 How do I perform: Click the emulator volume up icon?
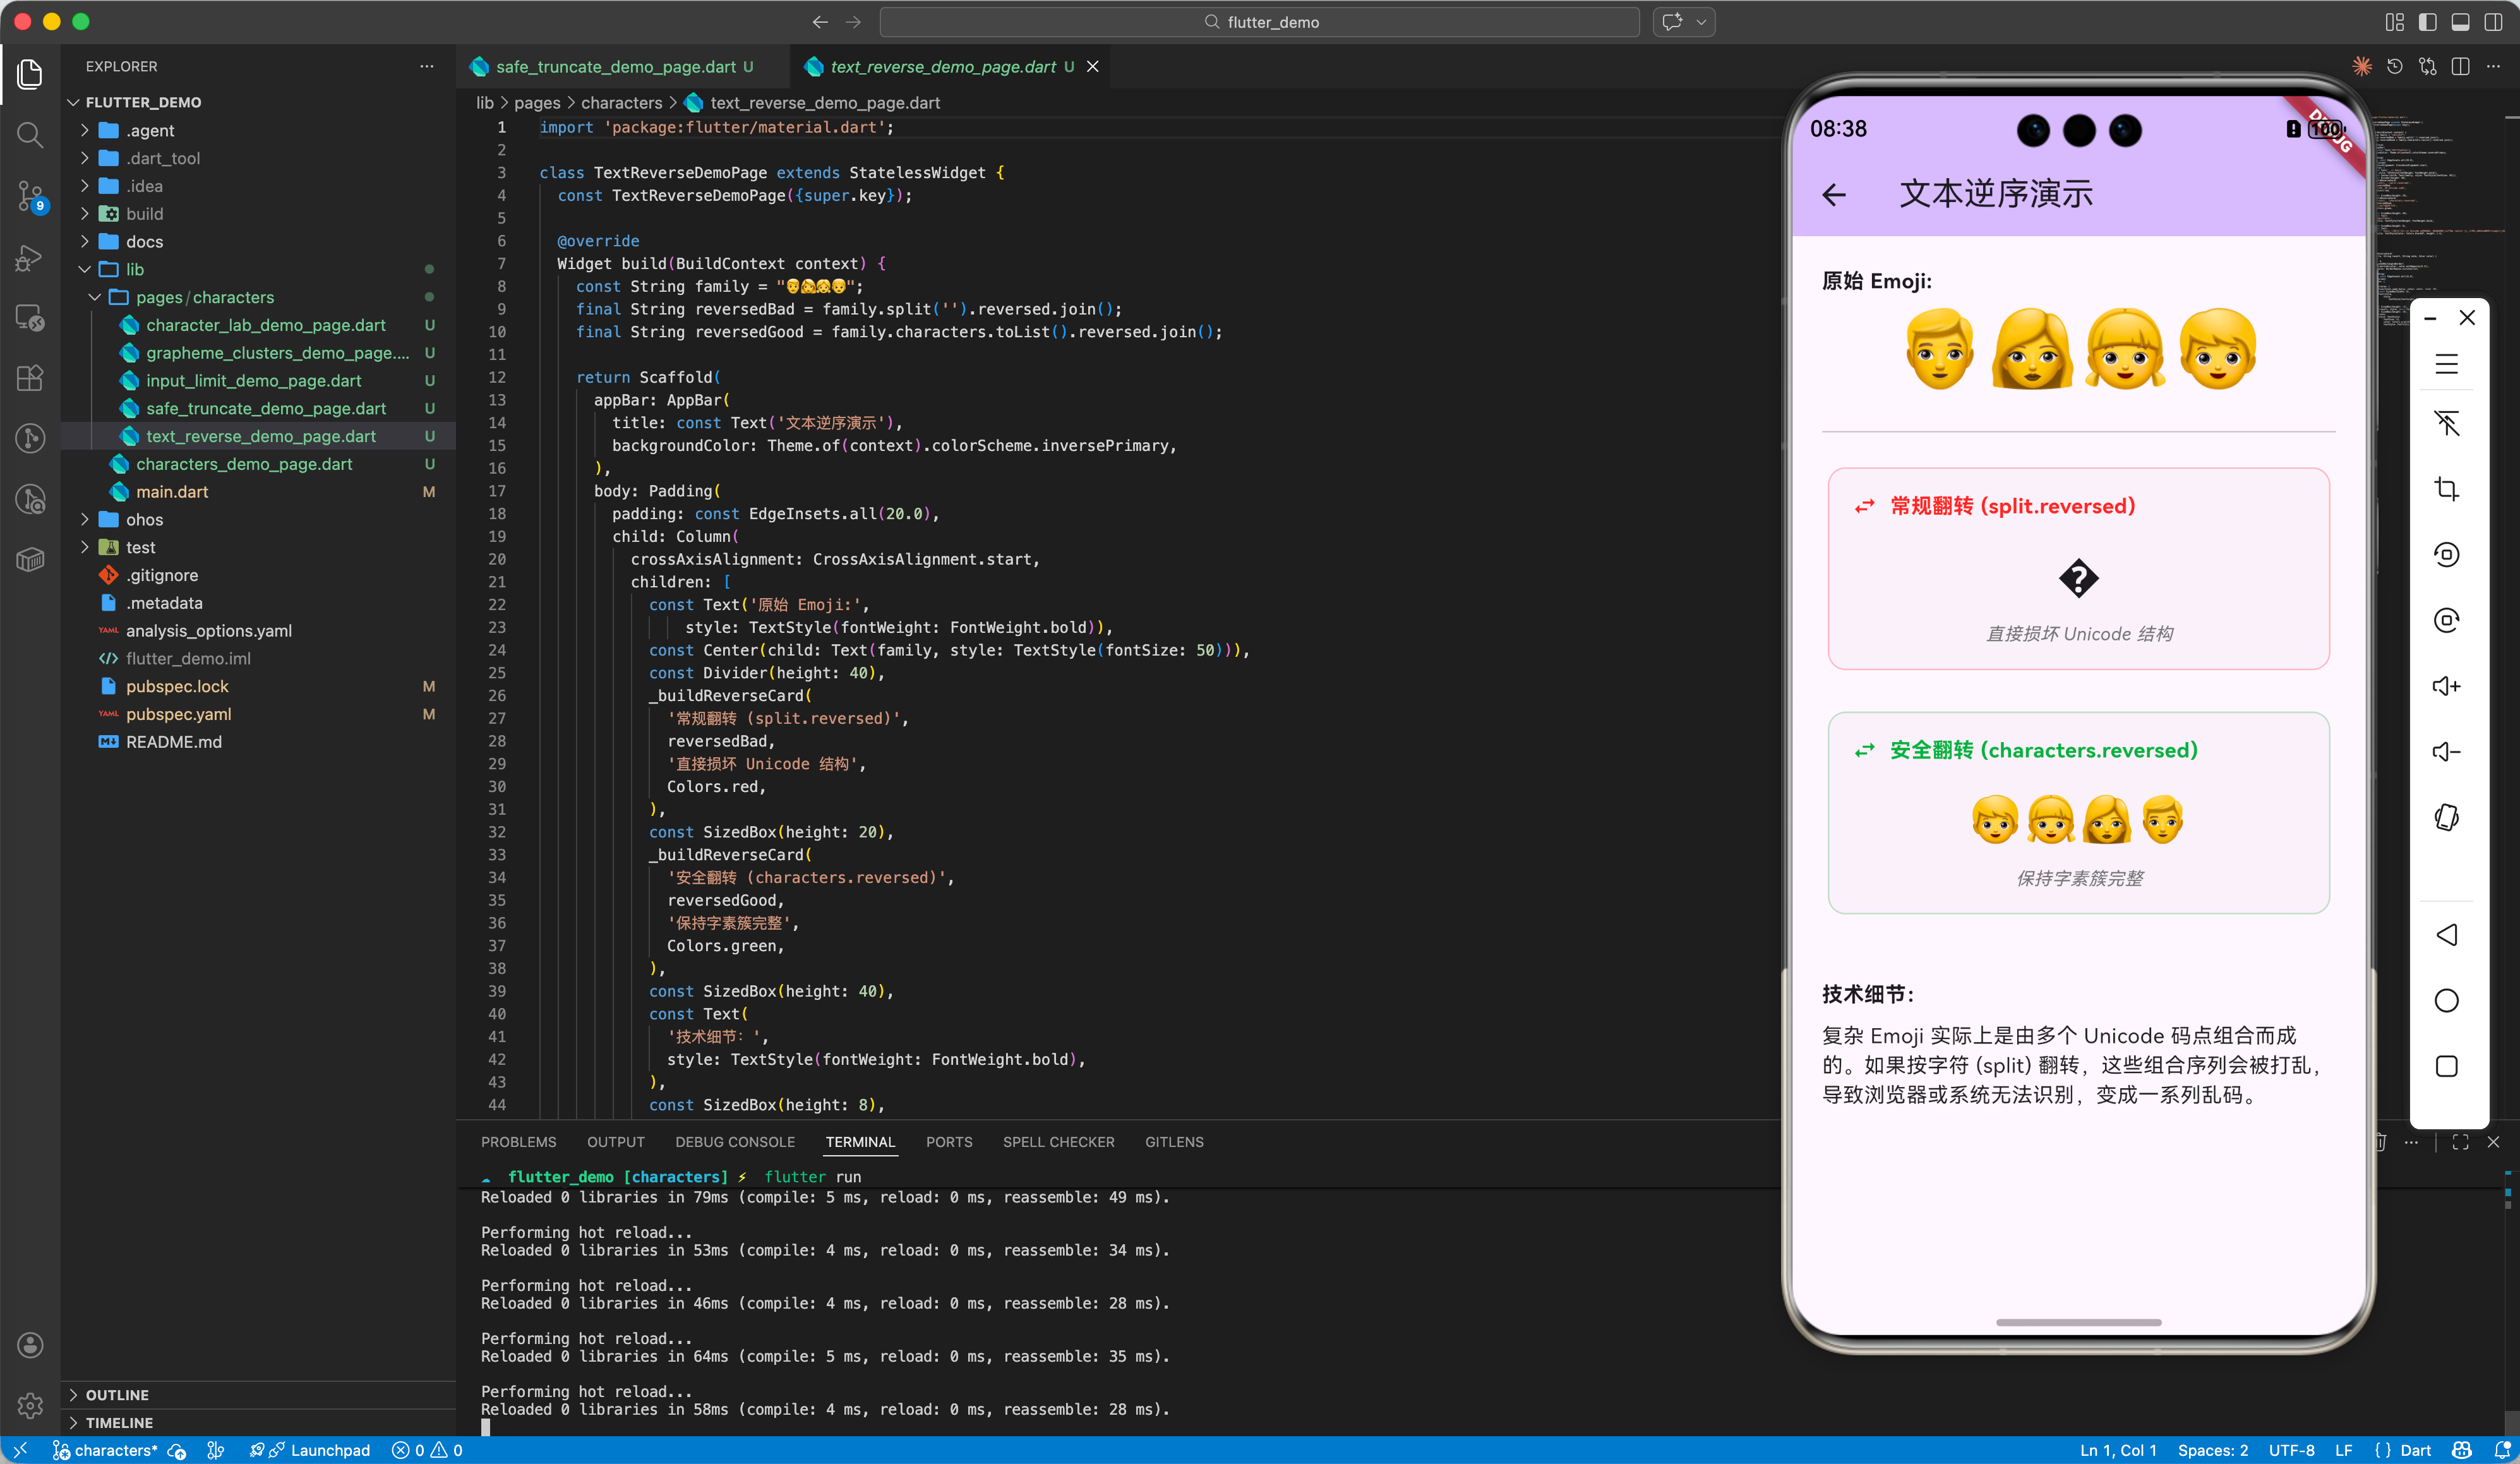pos(2446,686)
